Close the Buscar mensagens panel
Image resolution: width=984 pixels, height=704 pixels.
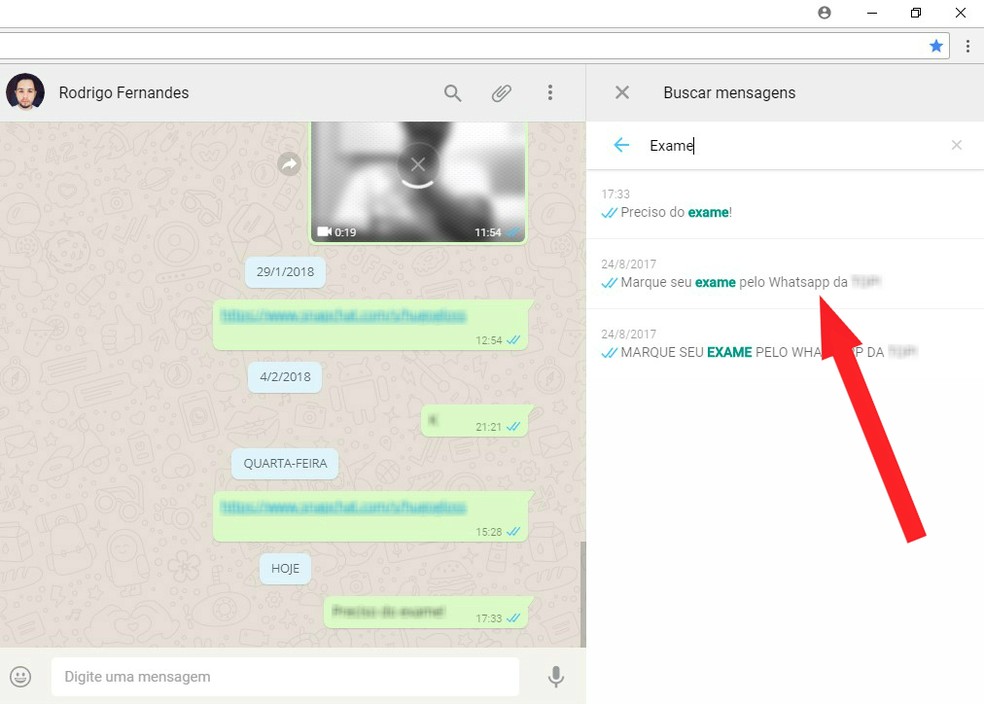click(622, 93)
